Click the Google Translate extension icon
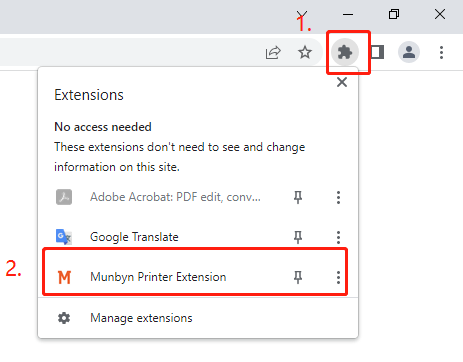 click(64, 237)
